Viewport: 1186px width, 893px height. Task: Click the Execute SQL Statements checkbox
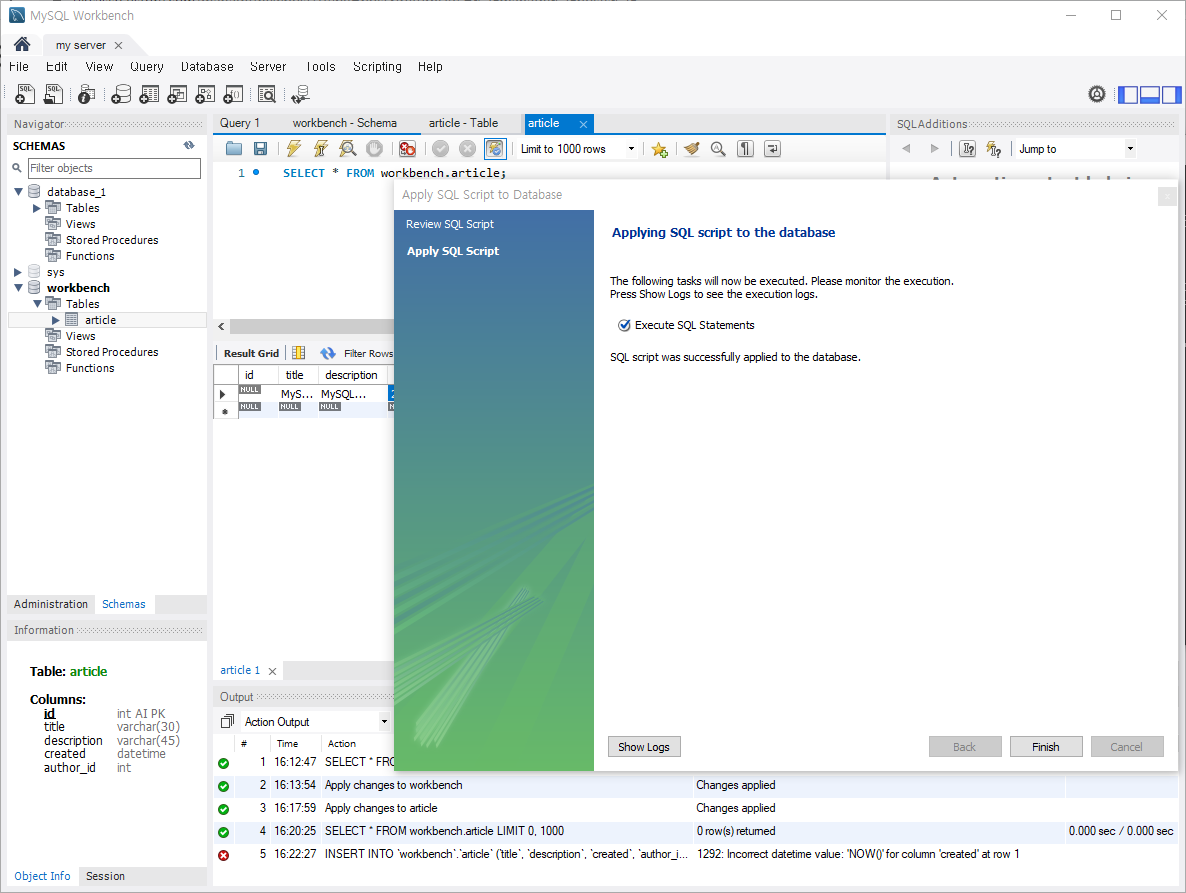pos(624,325)
